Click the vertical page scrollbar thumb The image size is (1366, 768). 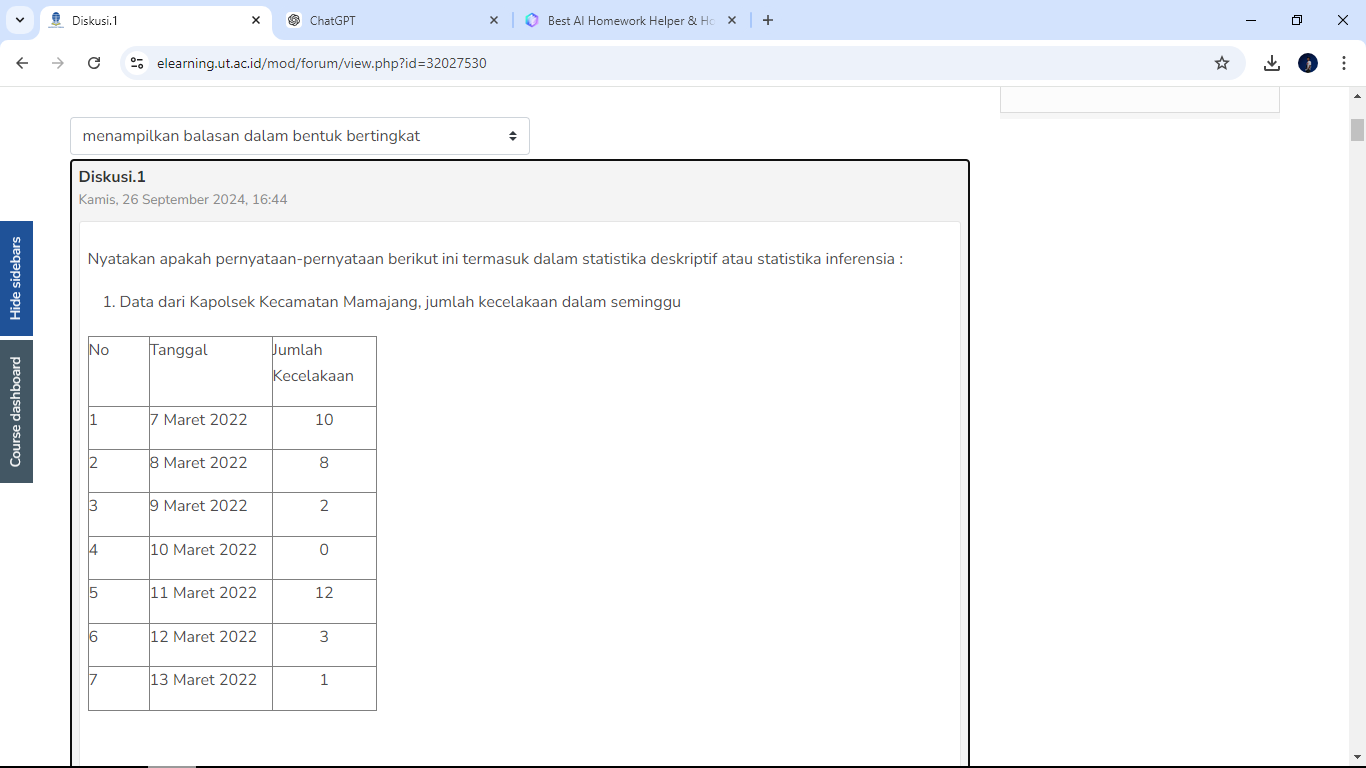(1357, 130)
